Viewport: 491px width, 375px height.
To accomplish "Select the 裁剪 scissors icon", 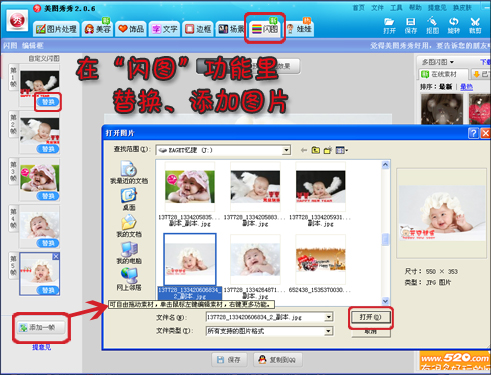I will coord(475,26).
